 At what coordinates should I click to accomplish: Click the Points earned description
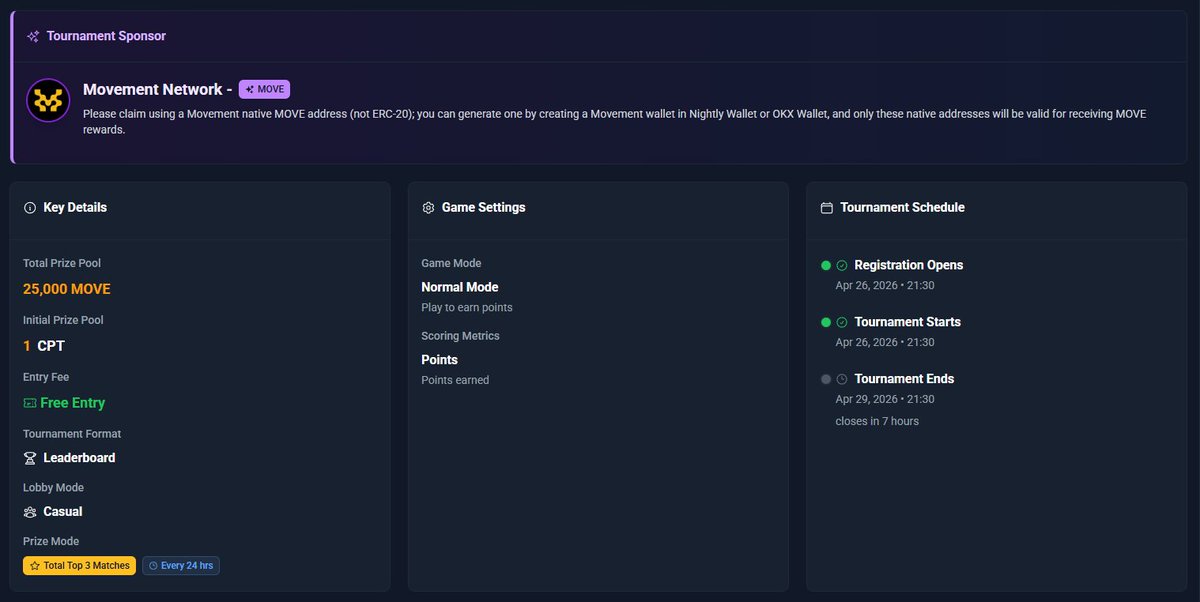click(455, 381)
